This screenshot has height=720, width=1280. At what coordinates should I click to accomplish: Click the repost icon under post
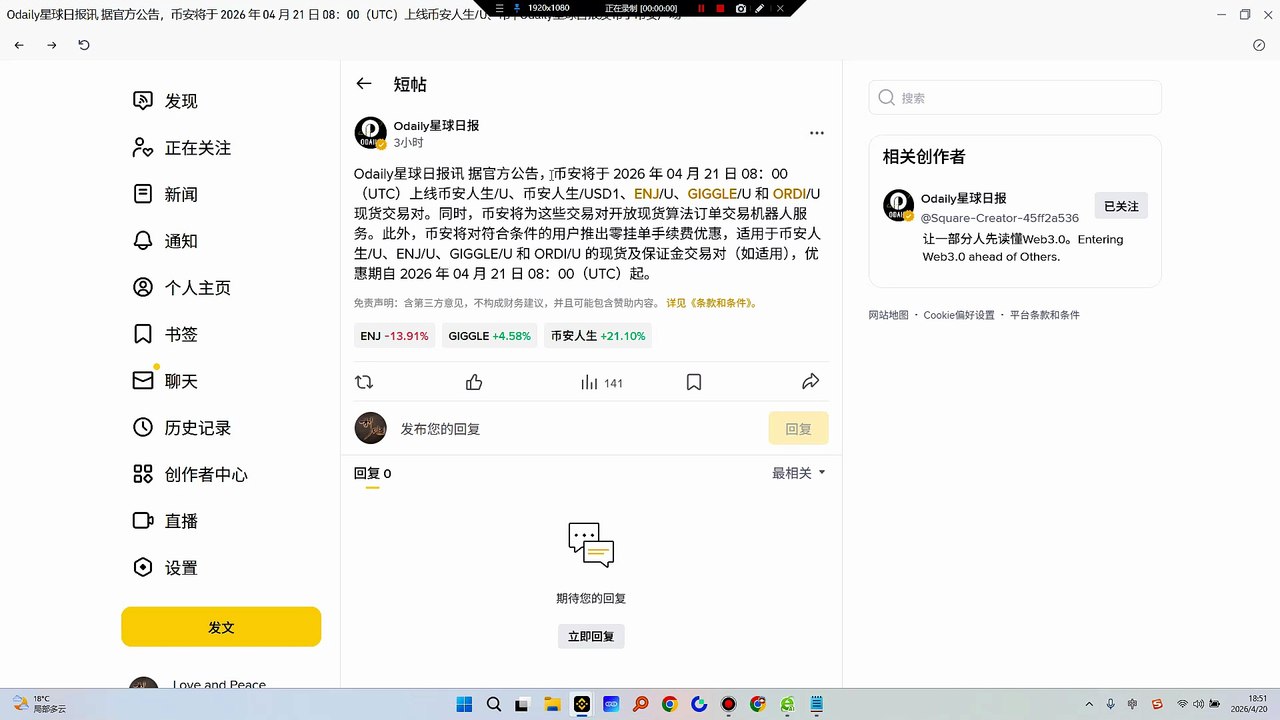[x=364, y=382]
